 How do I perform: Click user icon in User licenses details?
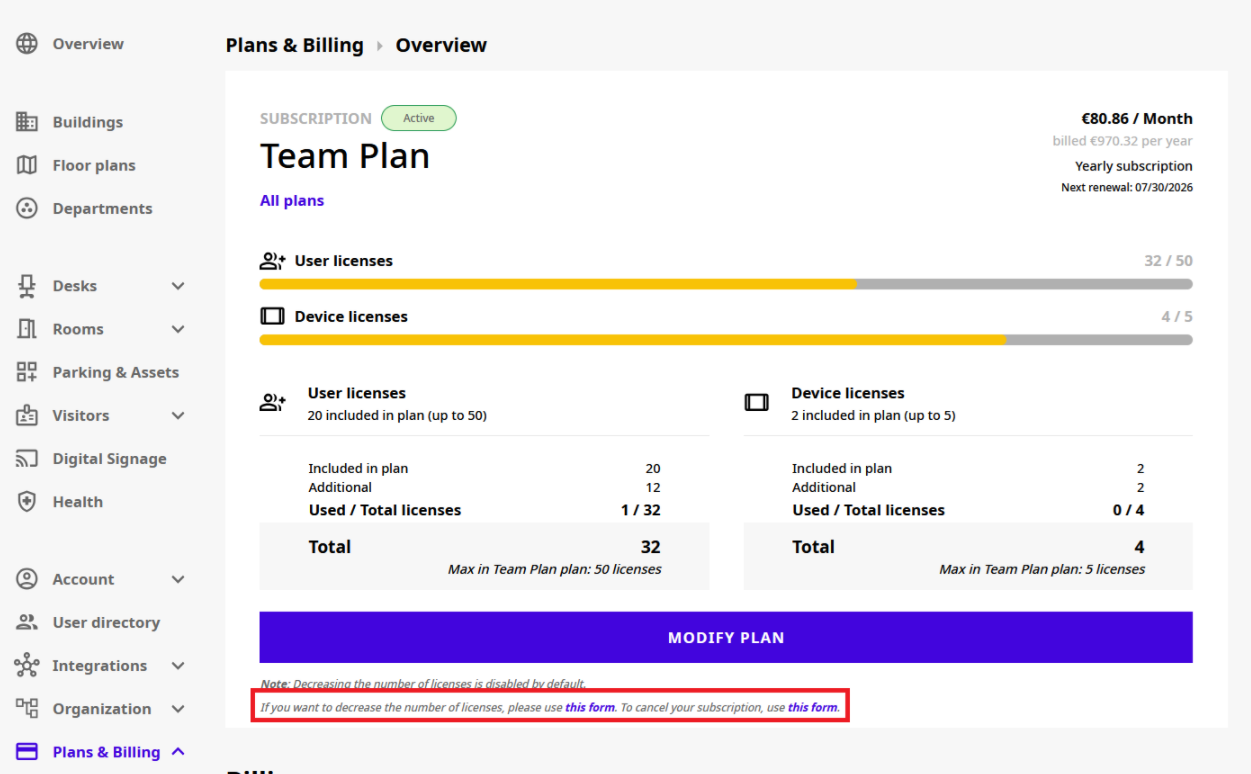point(272,403)
